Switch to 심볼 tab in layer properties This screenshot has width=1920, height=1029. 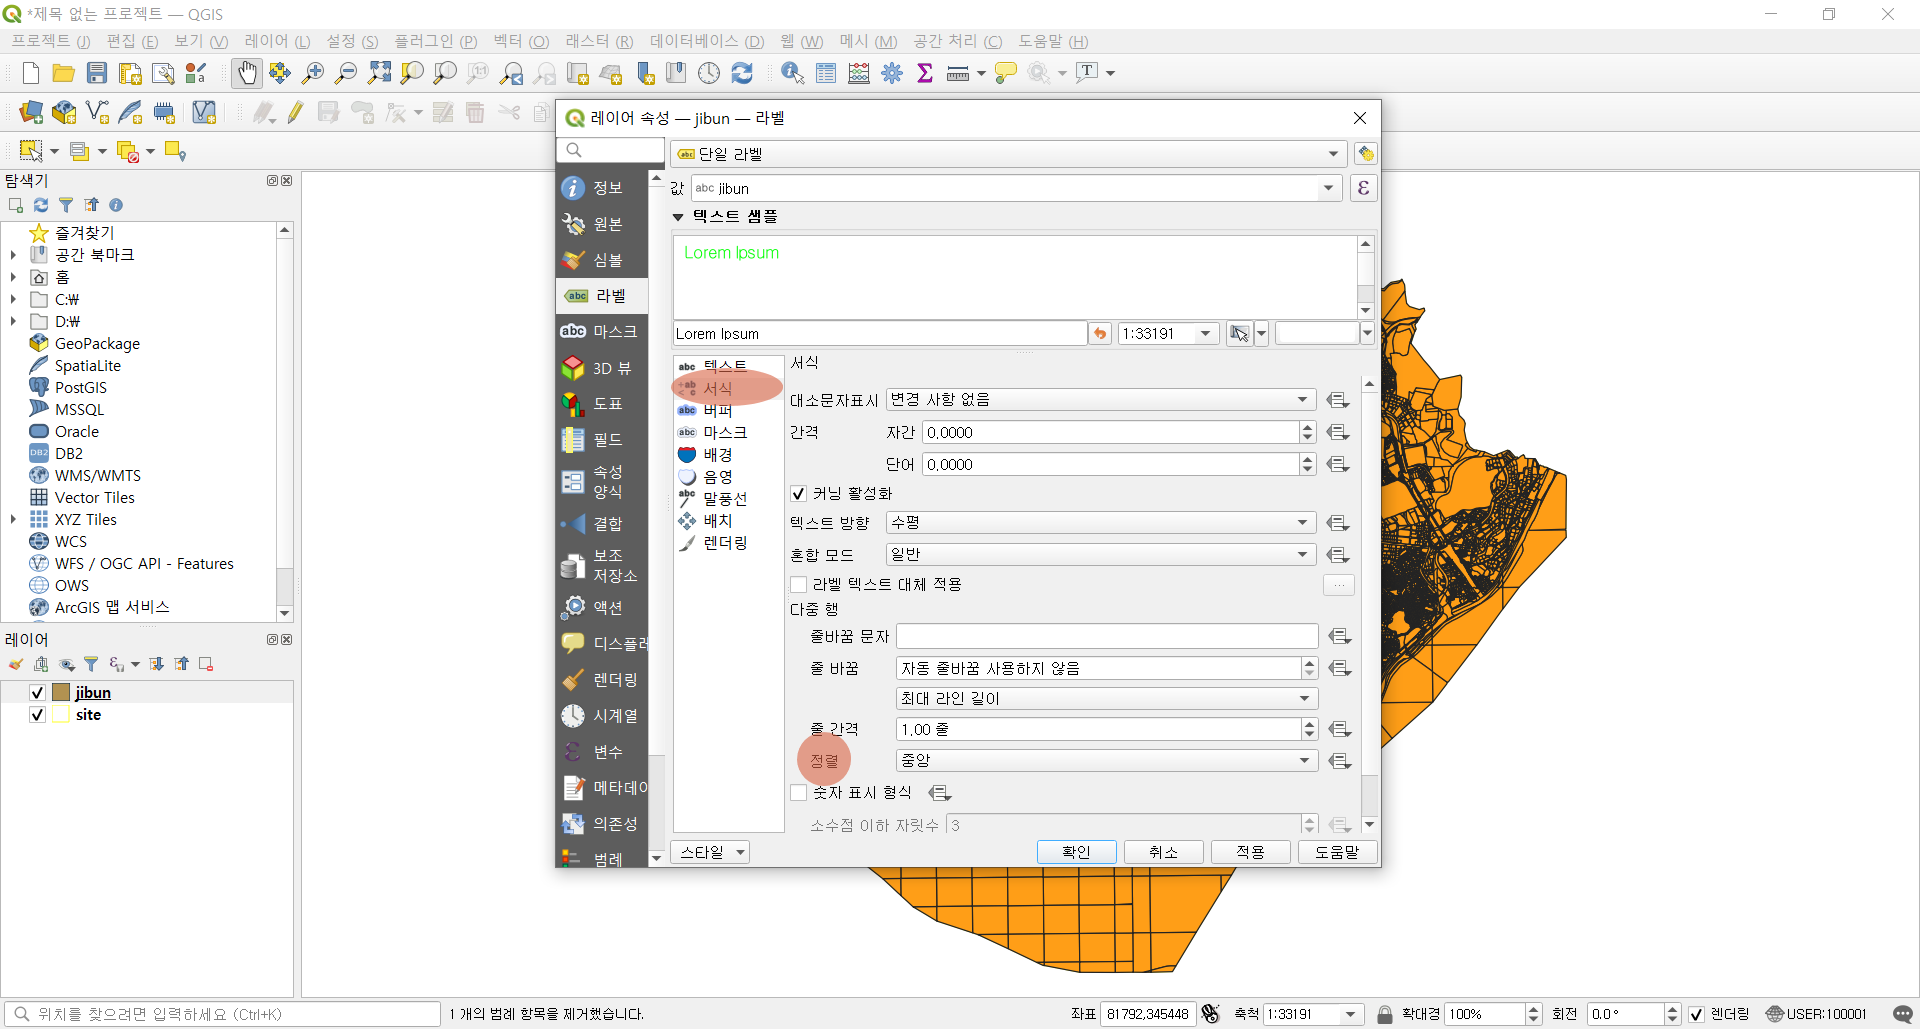pyautogui.click(x=602, y=261)
